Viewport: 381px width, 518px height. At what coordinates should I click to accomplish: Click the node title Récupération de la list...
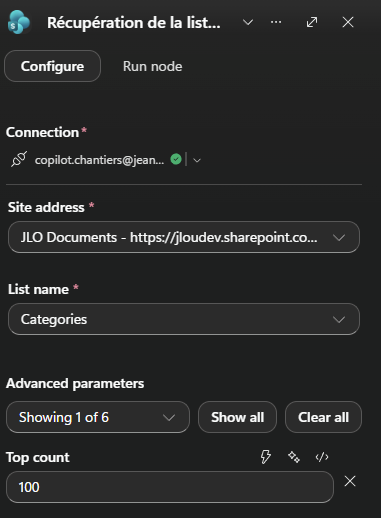[x=134, y=23]
